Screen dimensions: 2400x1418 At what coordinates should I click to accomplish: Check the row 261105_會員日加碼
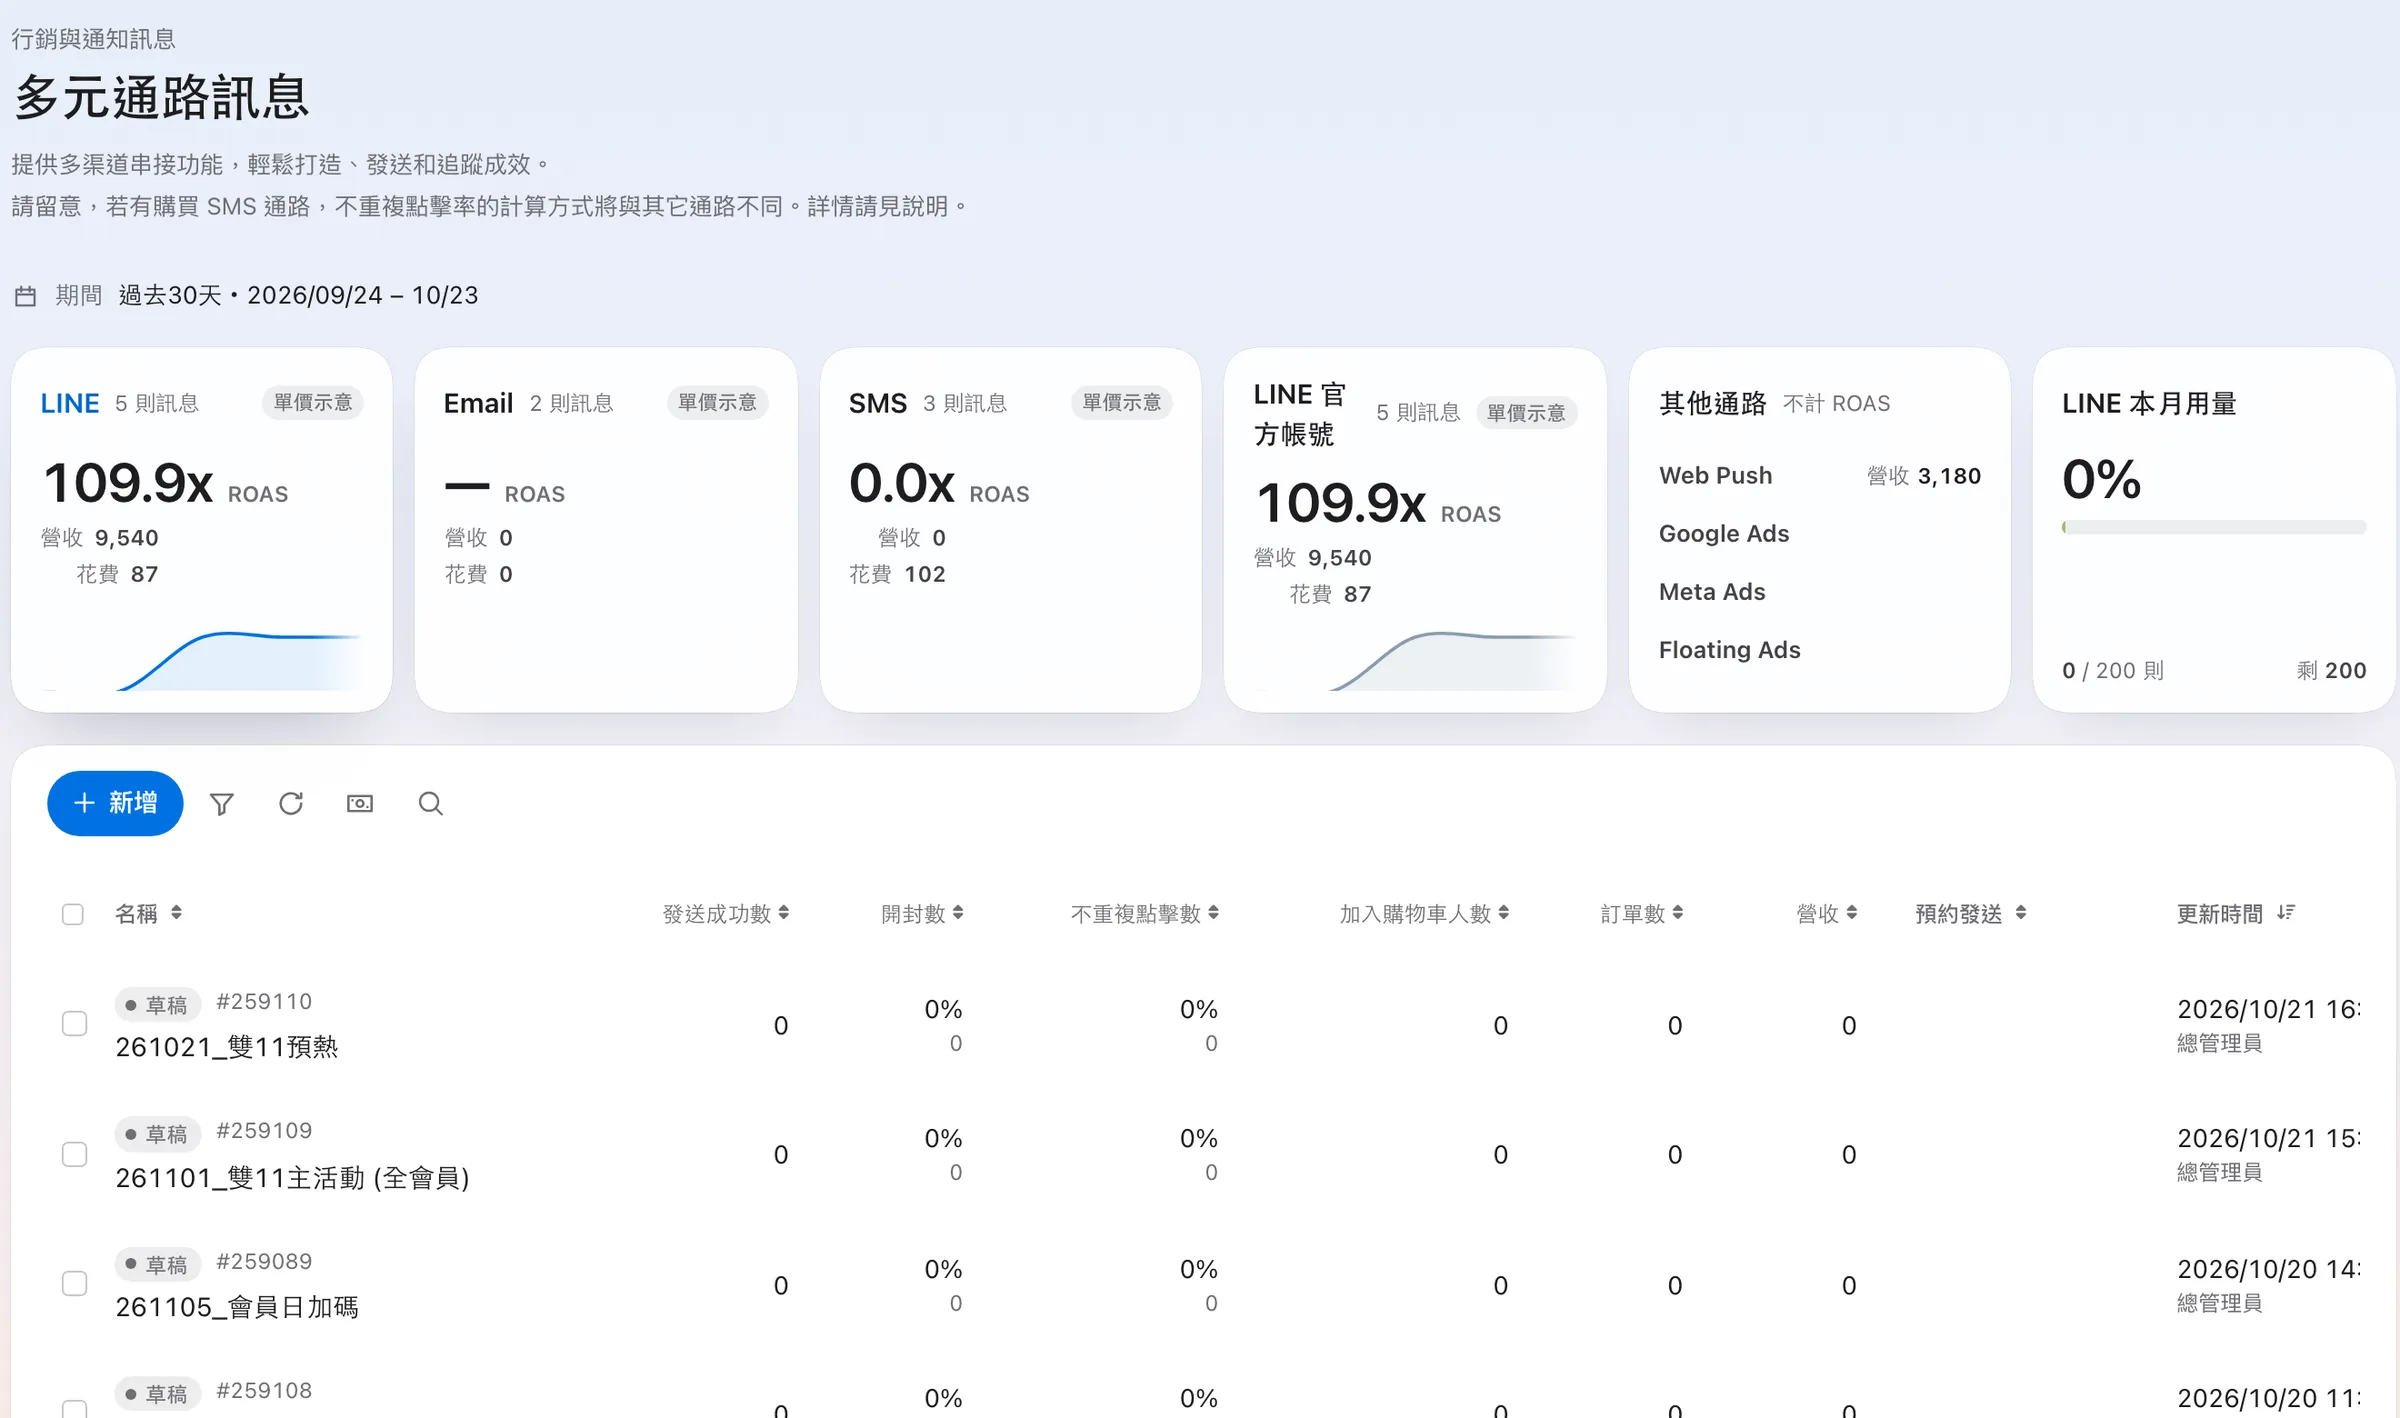(x=74, y=1283)
